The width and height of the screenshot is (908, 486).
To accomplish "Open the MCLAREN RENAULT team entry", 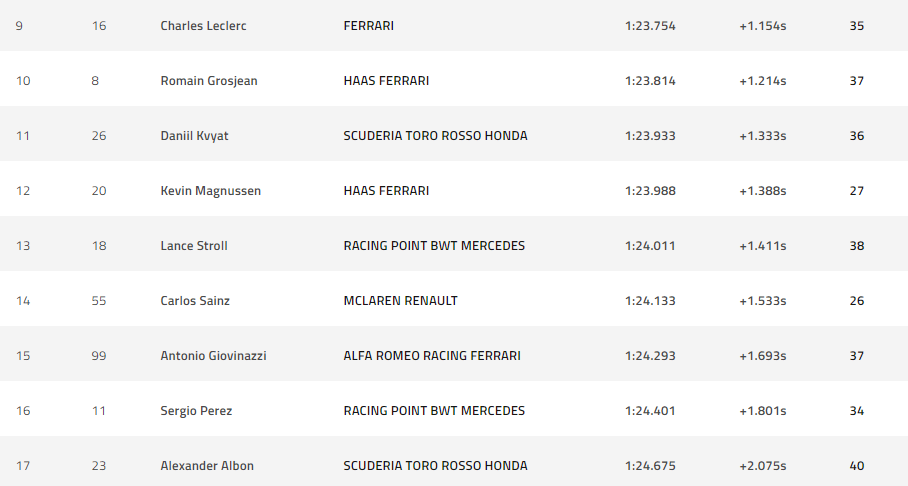I will (x=400, y=301).
